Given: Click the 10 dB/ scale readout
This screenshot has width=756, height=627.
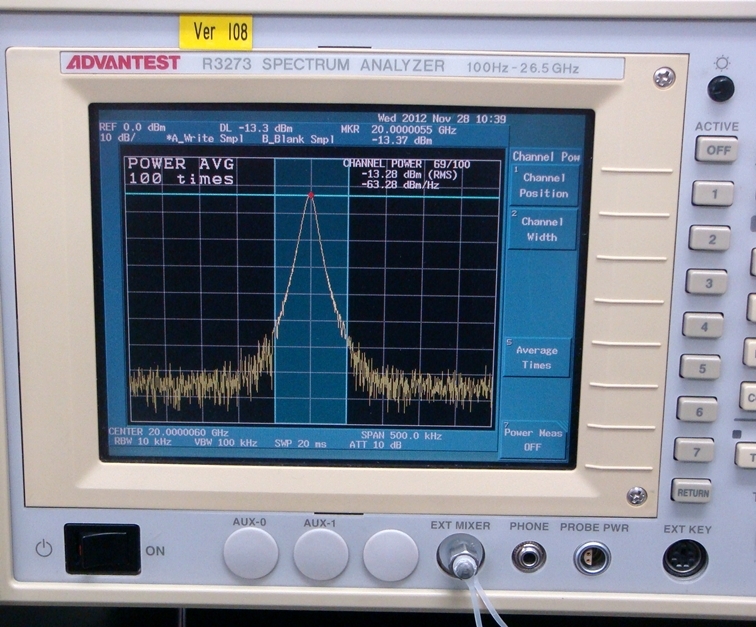Looking at the screenshot, I should pyautogui.click(x=118, y=138).
